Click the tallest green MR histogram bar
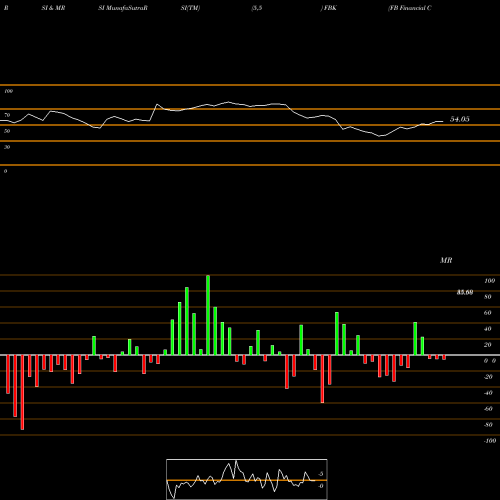 [x=208, y=315]
